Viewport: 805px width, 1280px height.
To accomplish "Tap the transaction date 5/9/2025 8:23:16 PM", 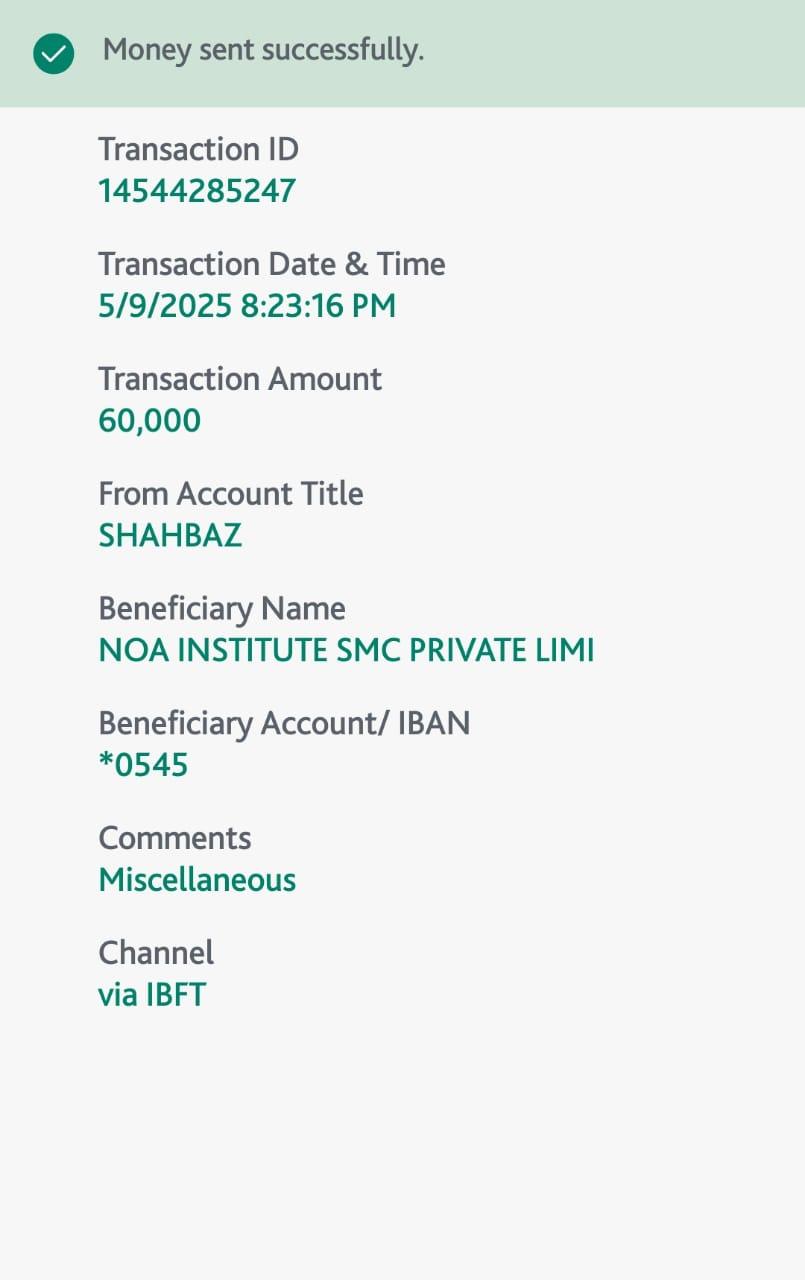I will [x=247, y=306].
